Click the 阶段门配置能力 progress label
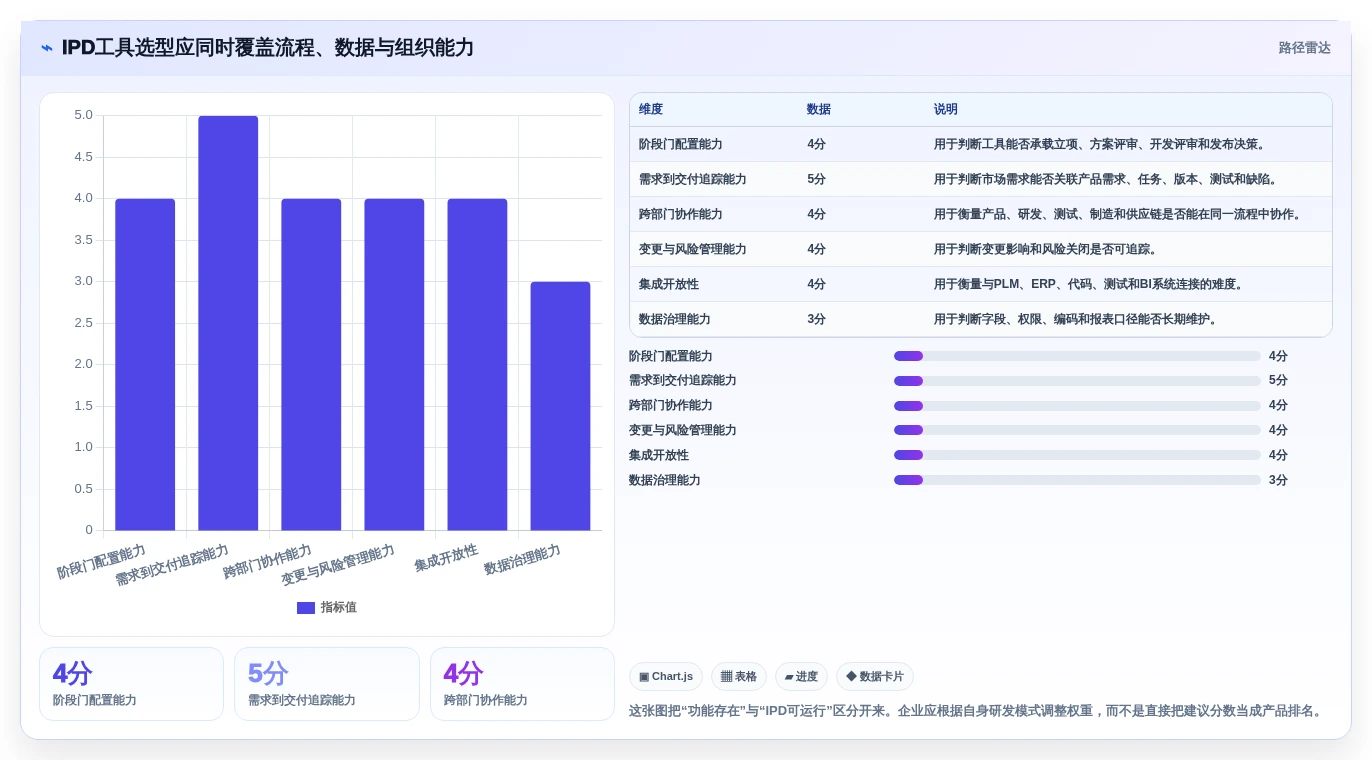 click(671, 356)
